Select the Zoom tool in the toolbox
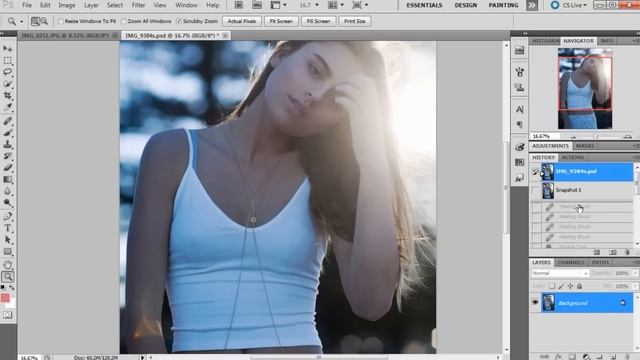The width and height of the screenshot is (640, 360). click(8, 277)
